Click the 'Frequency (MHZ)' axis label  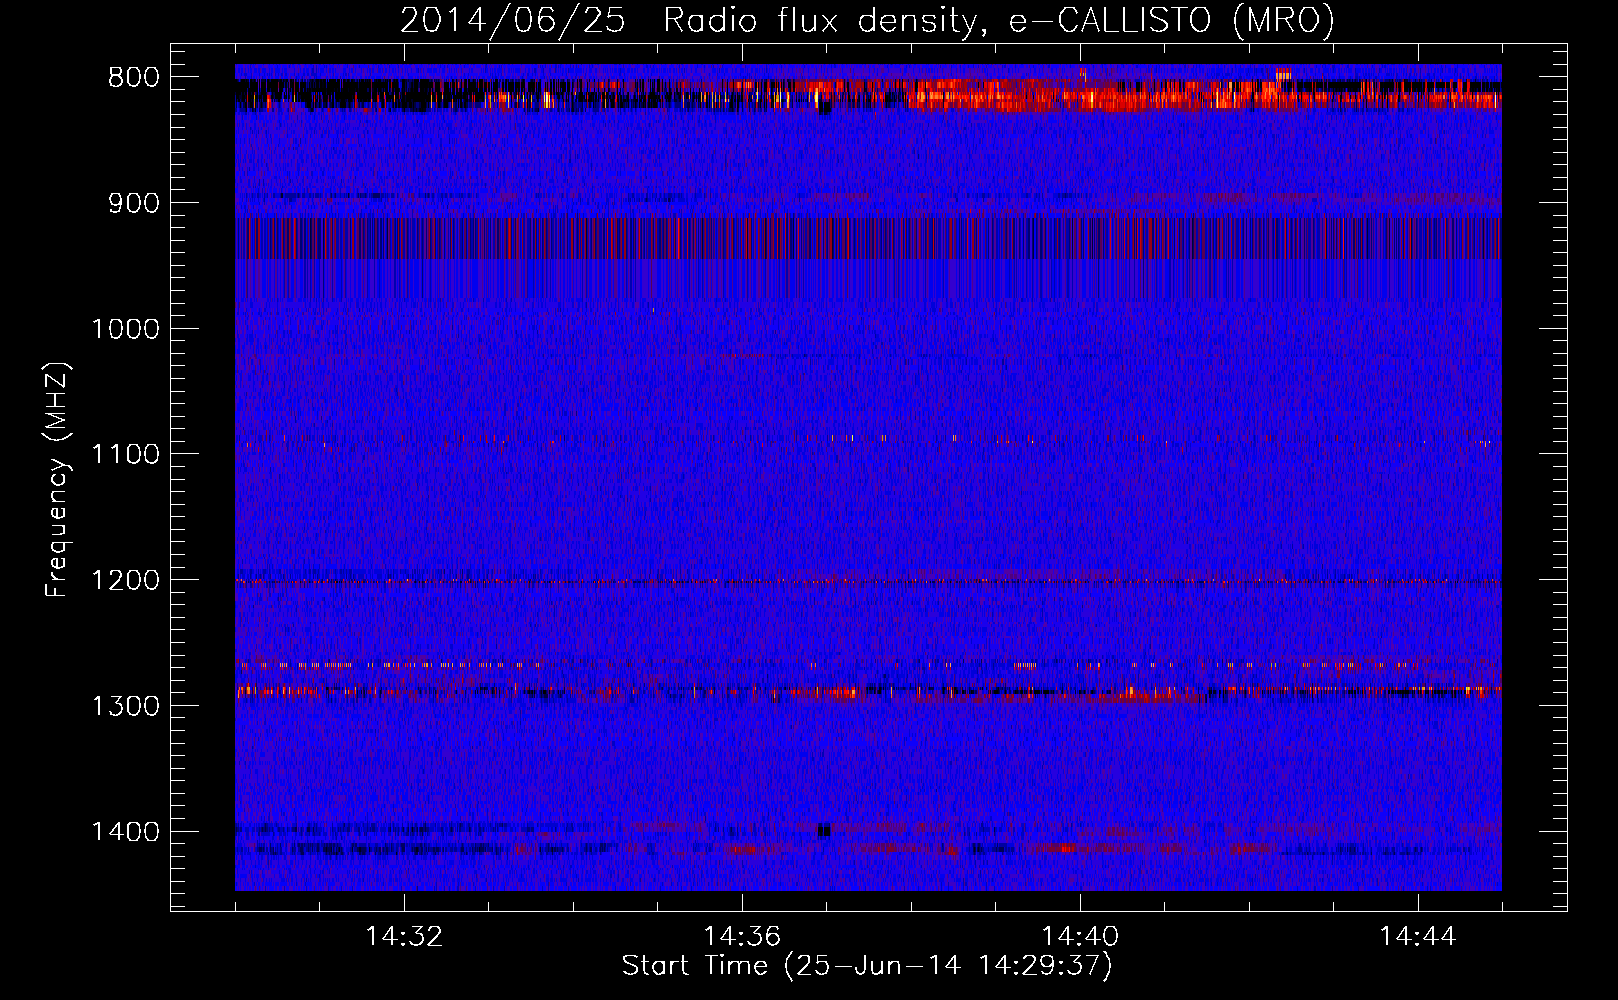57,480
